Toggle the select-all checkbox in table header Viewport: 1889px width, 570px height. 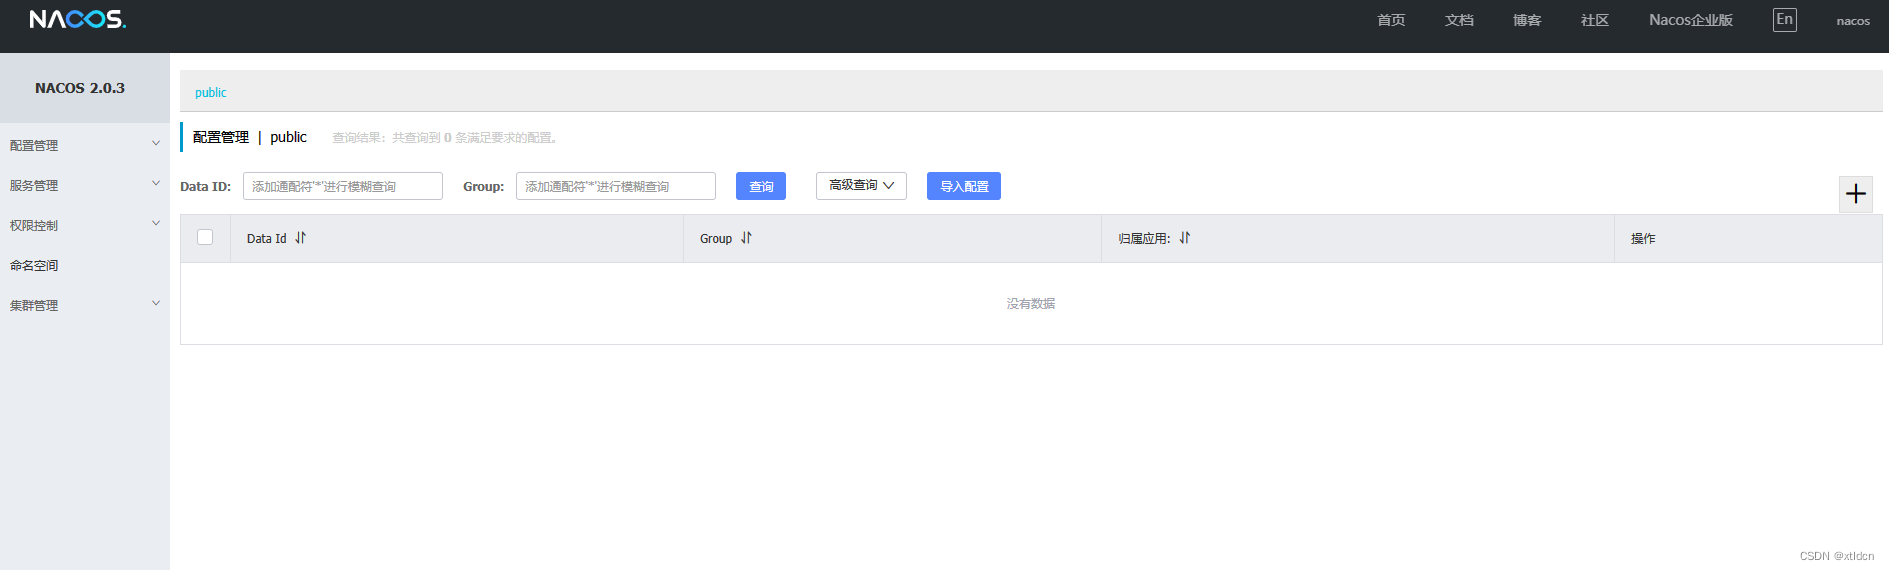(x=205, y=237)
